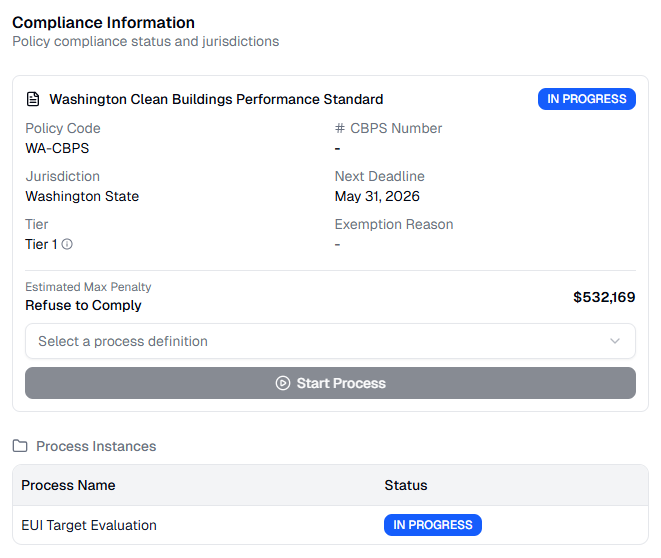
Task: Click the $532,169 penalty amount
Action: [604, 297]
